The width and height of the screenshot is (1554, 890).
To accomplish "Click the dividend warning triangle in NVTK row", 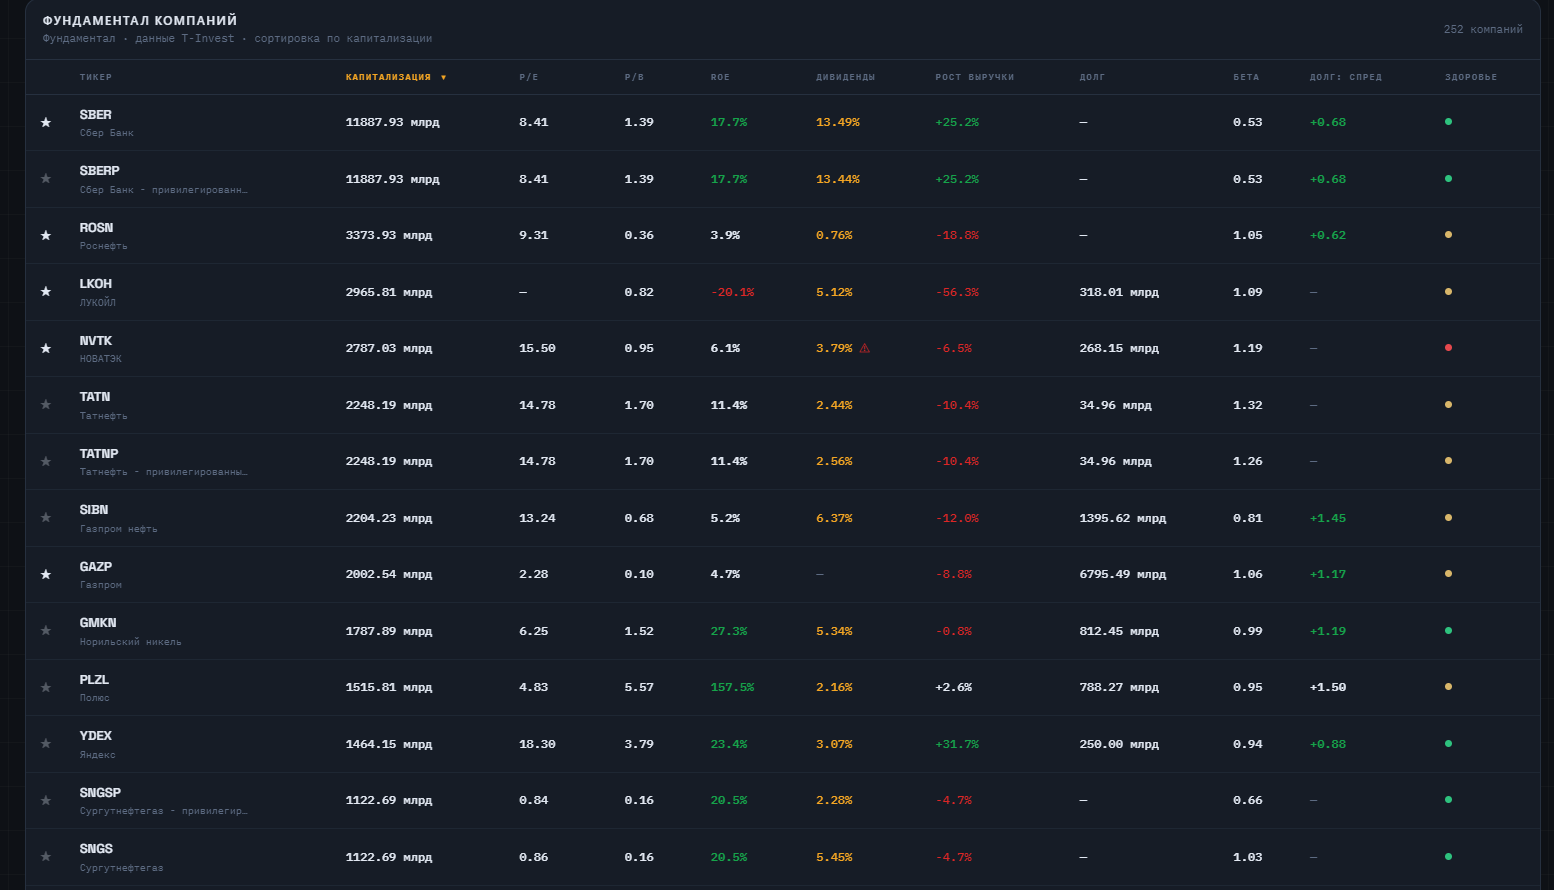I will [x=865, y=348].
